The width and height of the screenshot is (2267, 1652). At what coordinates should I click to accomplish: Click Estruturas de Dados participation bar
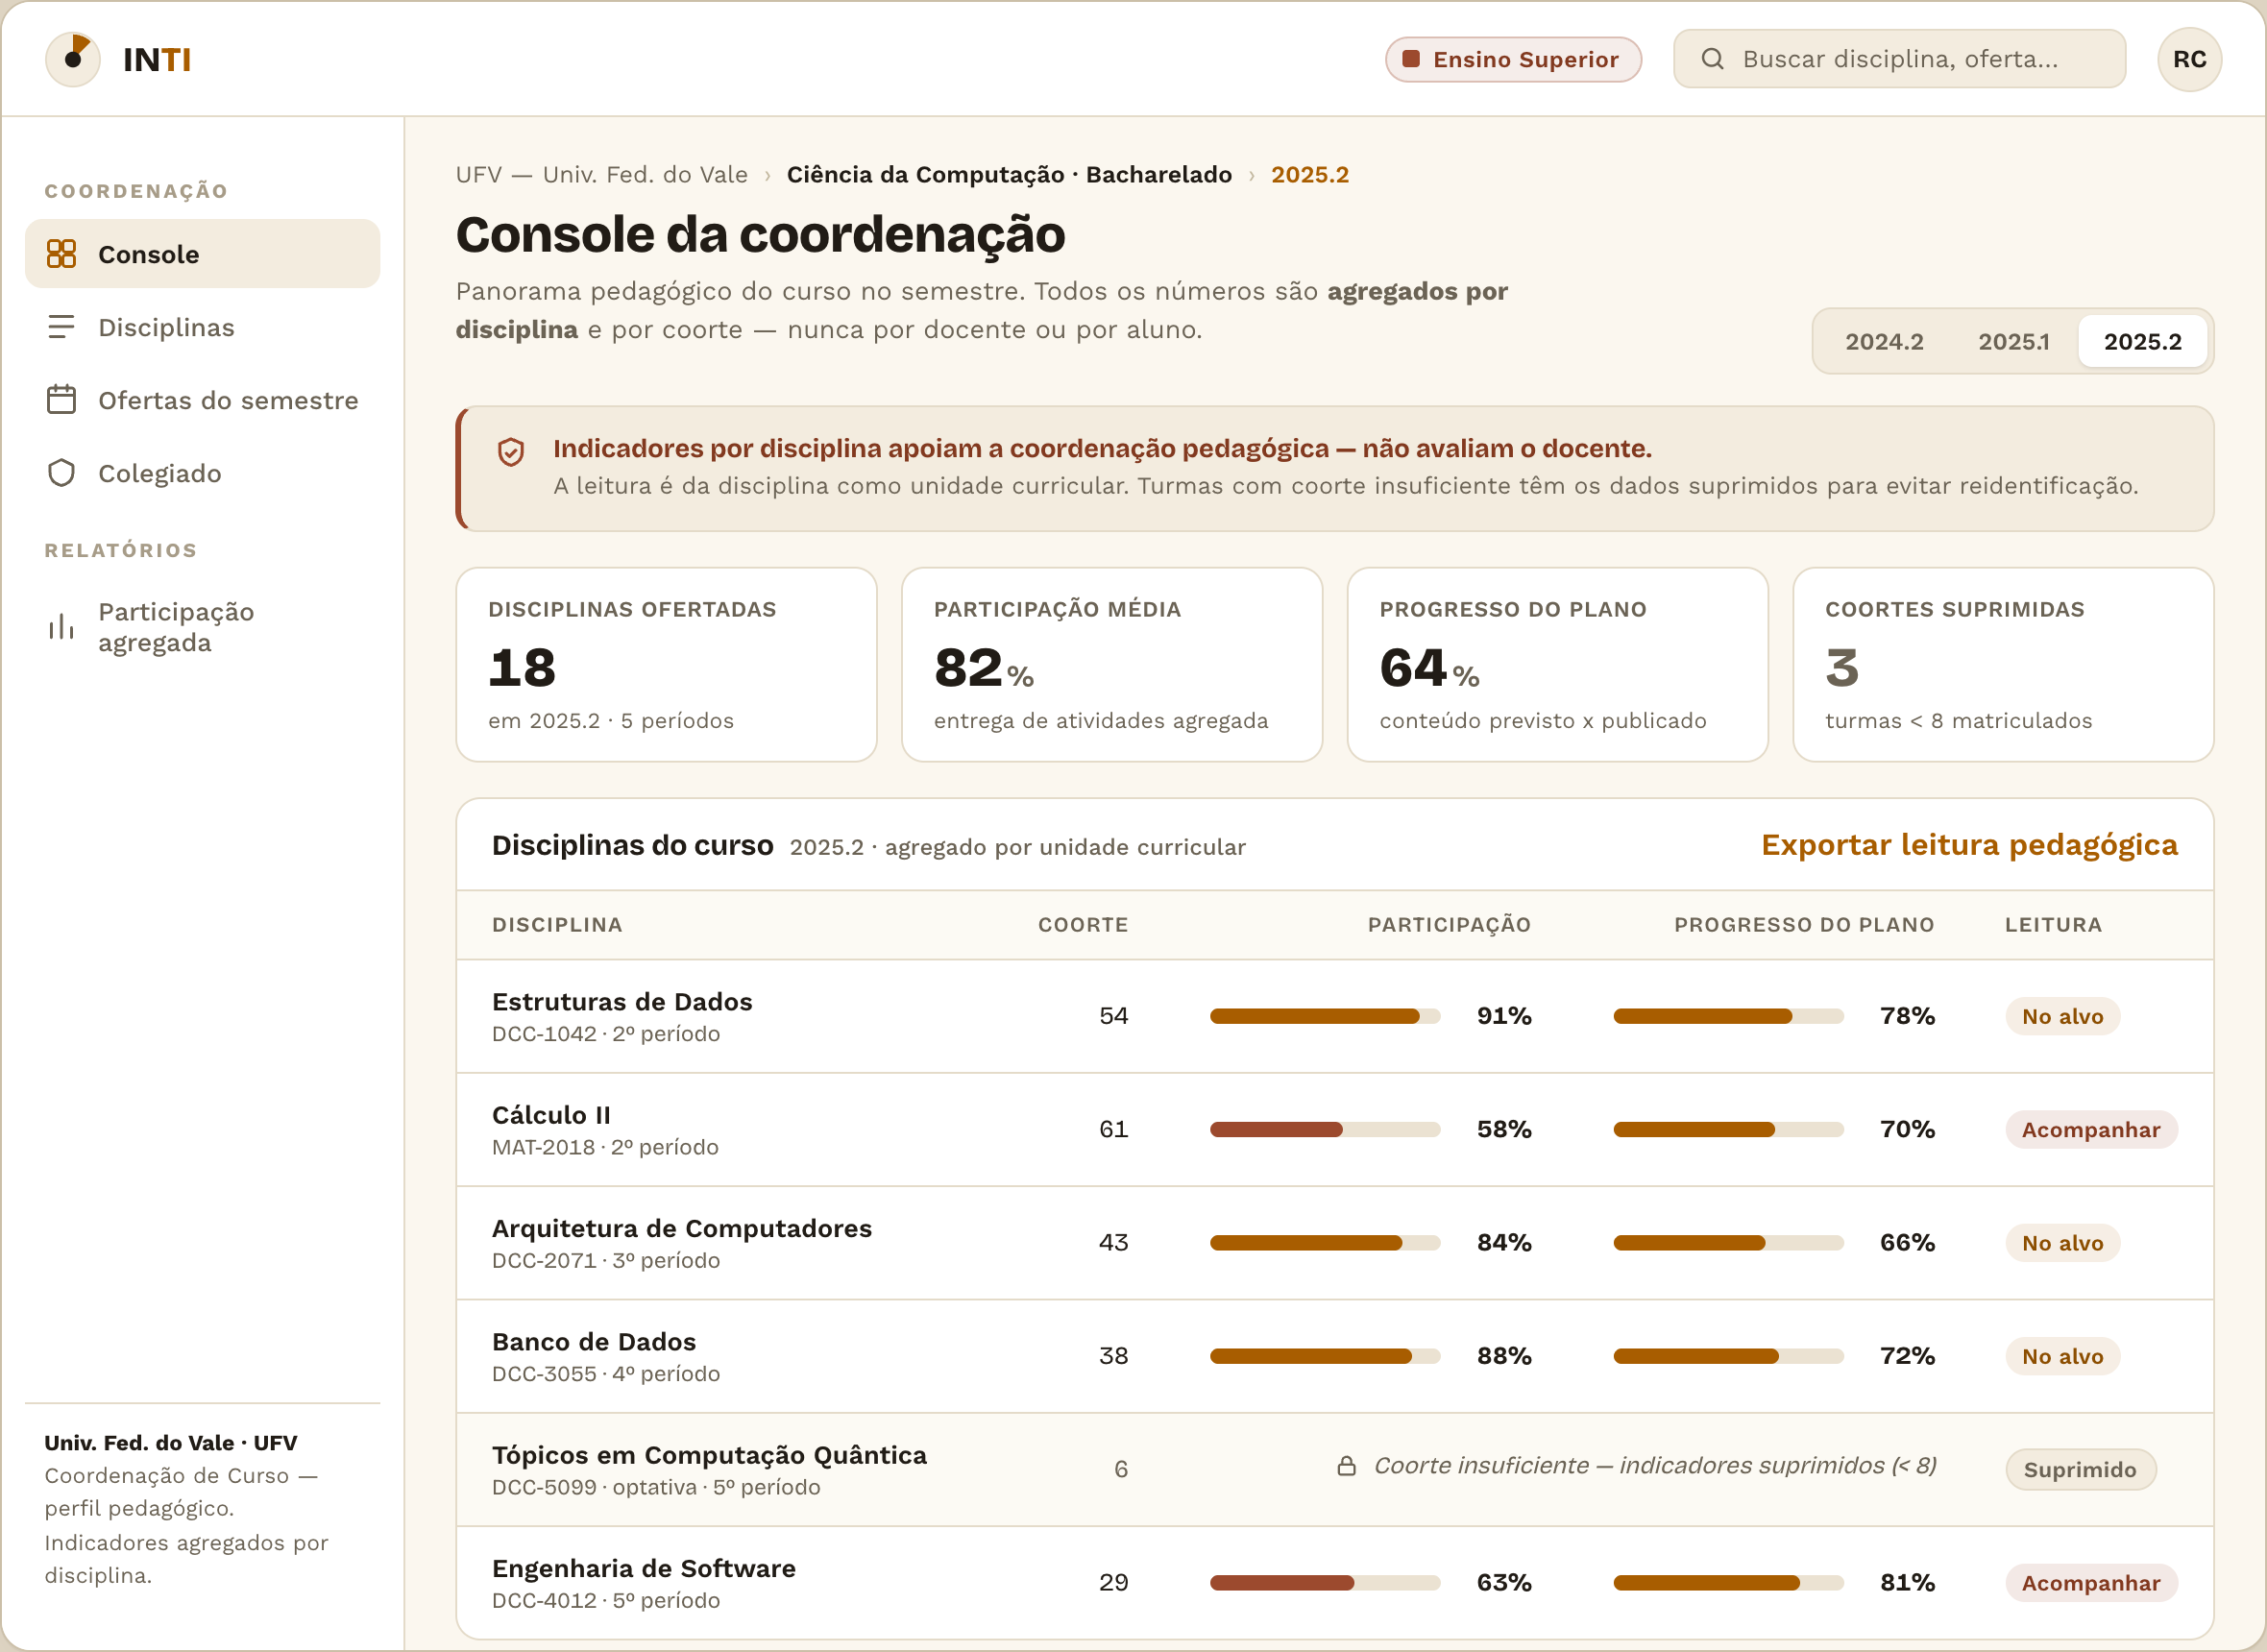1325,1016
